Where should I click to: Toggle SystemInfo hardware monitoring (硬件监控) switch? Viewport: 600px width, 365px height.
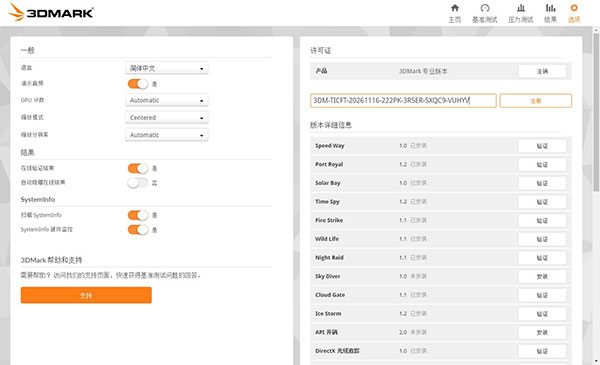coord(138,230)
